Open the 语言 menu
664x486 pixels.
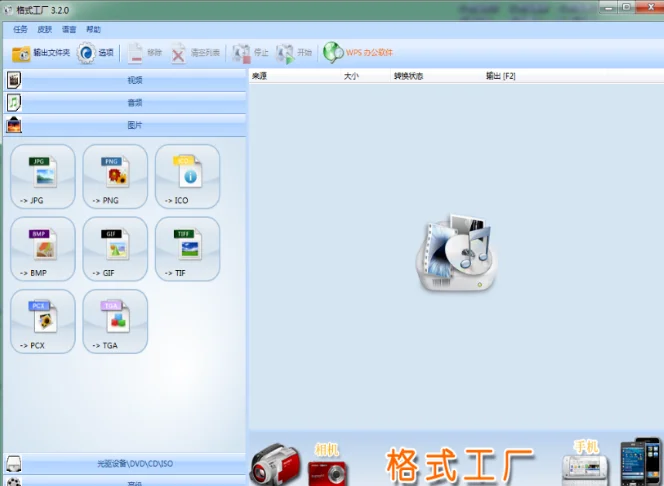click(x=69, y=29)
